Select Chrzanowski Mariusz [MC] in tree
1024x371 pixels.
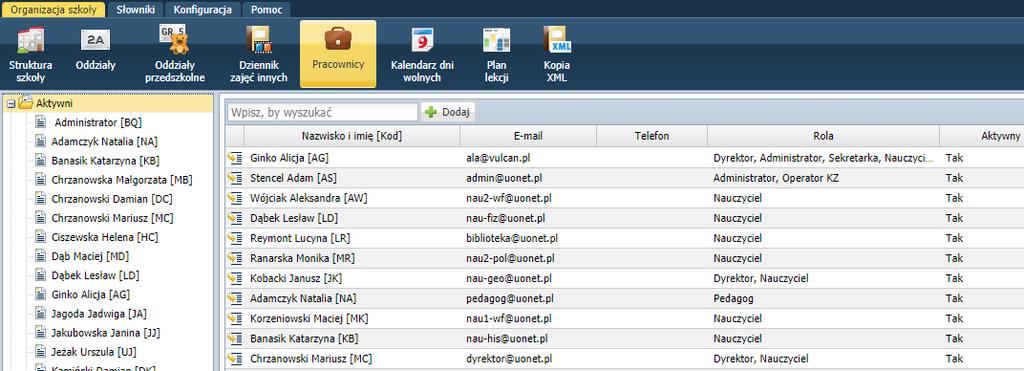112,218
